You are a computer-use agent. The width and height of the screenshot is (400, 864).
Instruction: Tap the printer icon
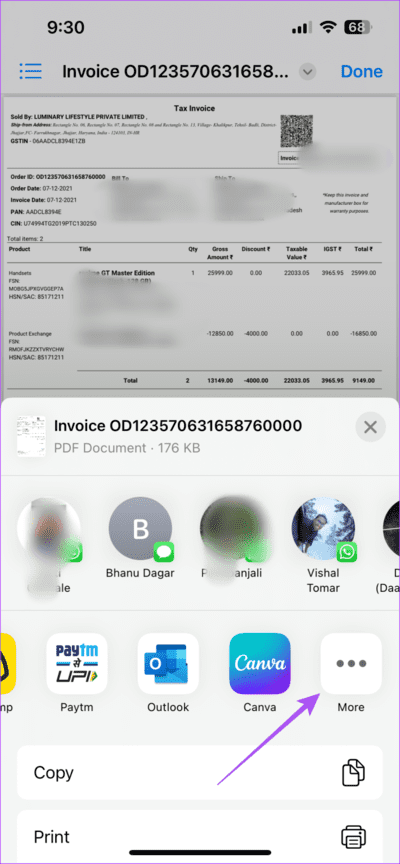[351, 837]
